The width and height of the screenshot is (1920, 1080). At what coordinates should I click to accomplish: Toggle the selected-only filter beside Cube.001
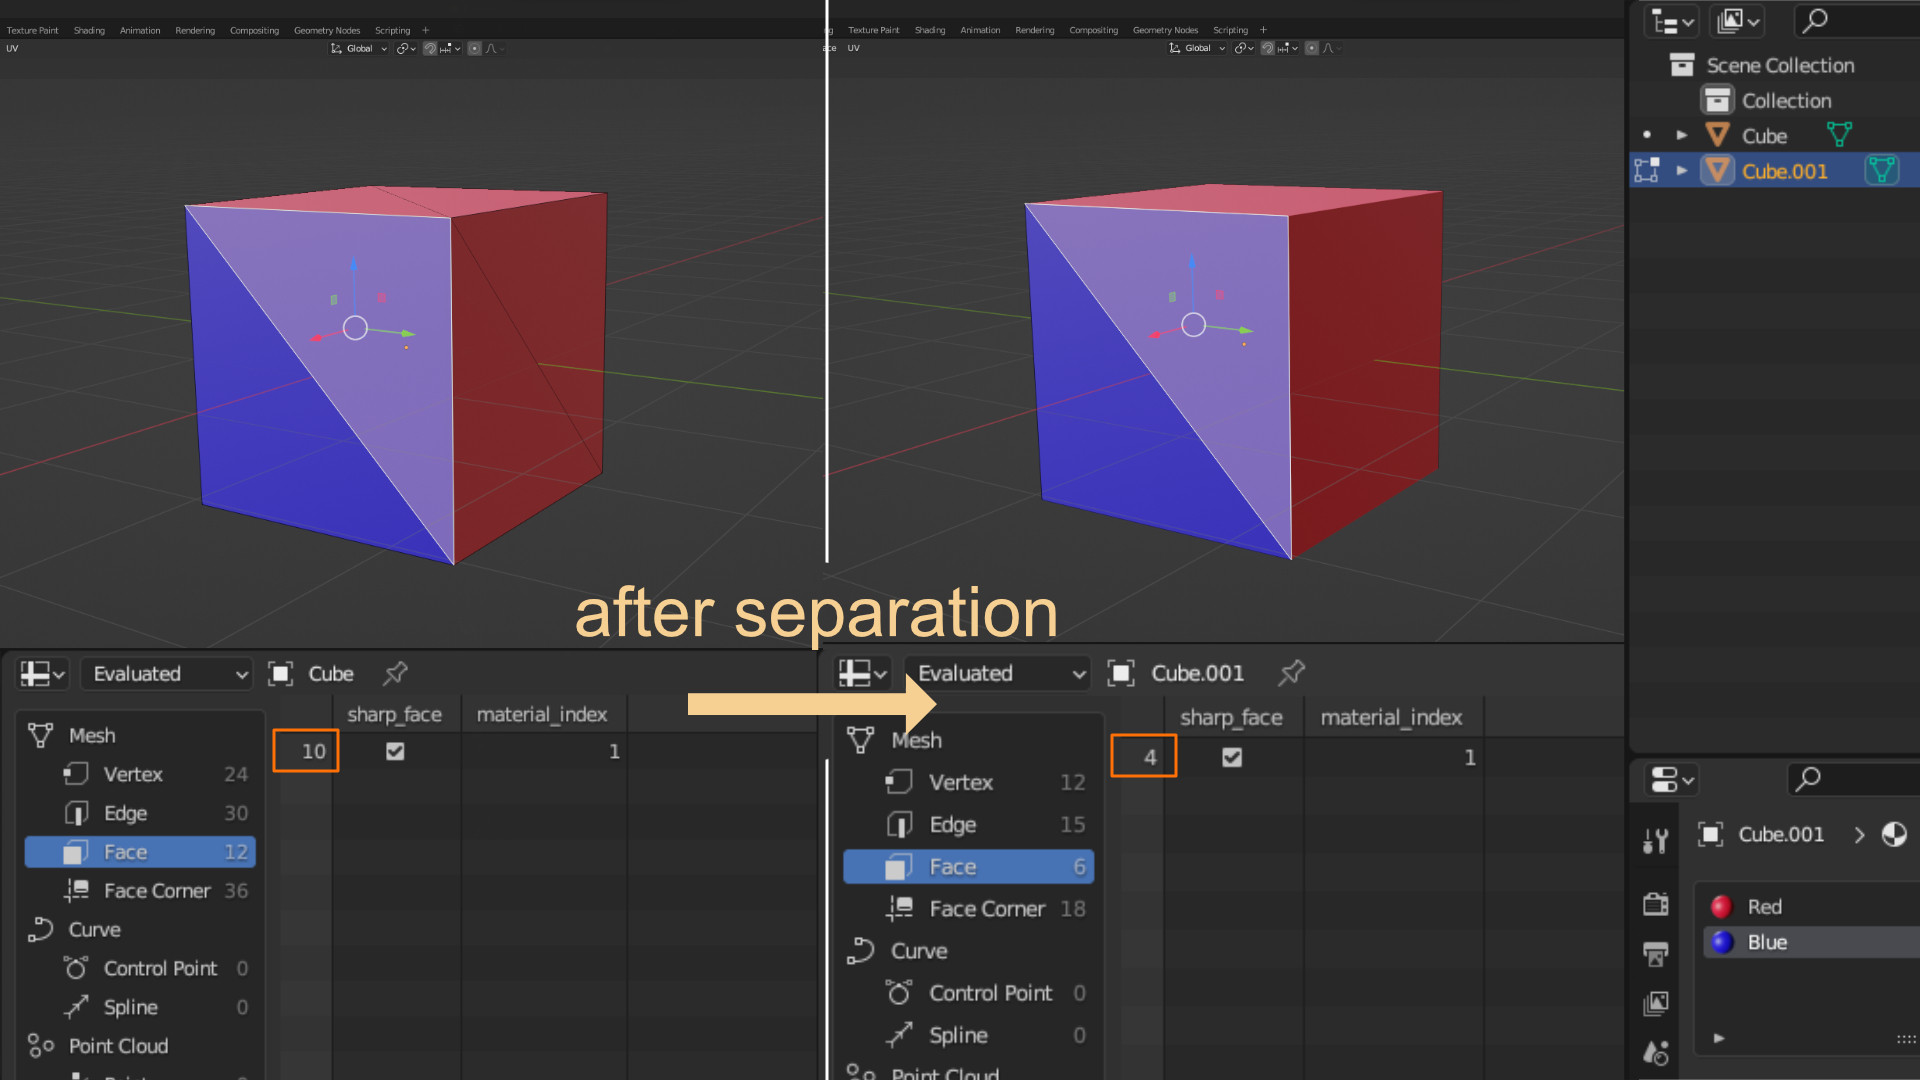point(1121,673)
